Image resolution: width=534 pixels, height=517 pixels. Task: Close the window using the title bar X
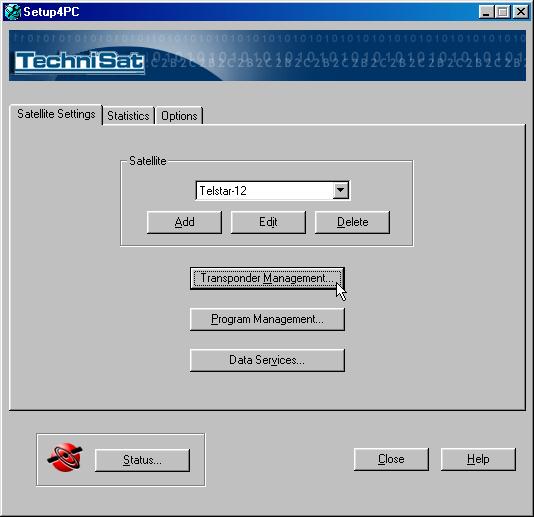coord(520,12)
